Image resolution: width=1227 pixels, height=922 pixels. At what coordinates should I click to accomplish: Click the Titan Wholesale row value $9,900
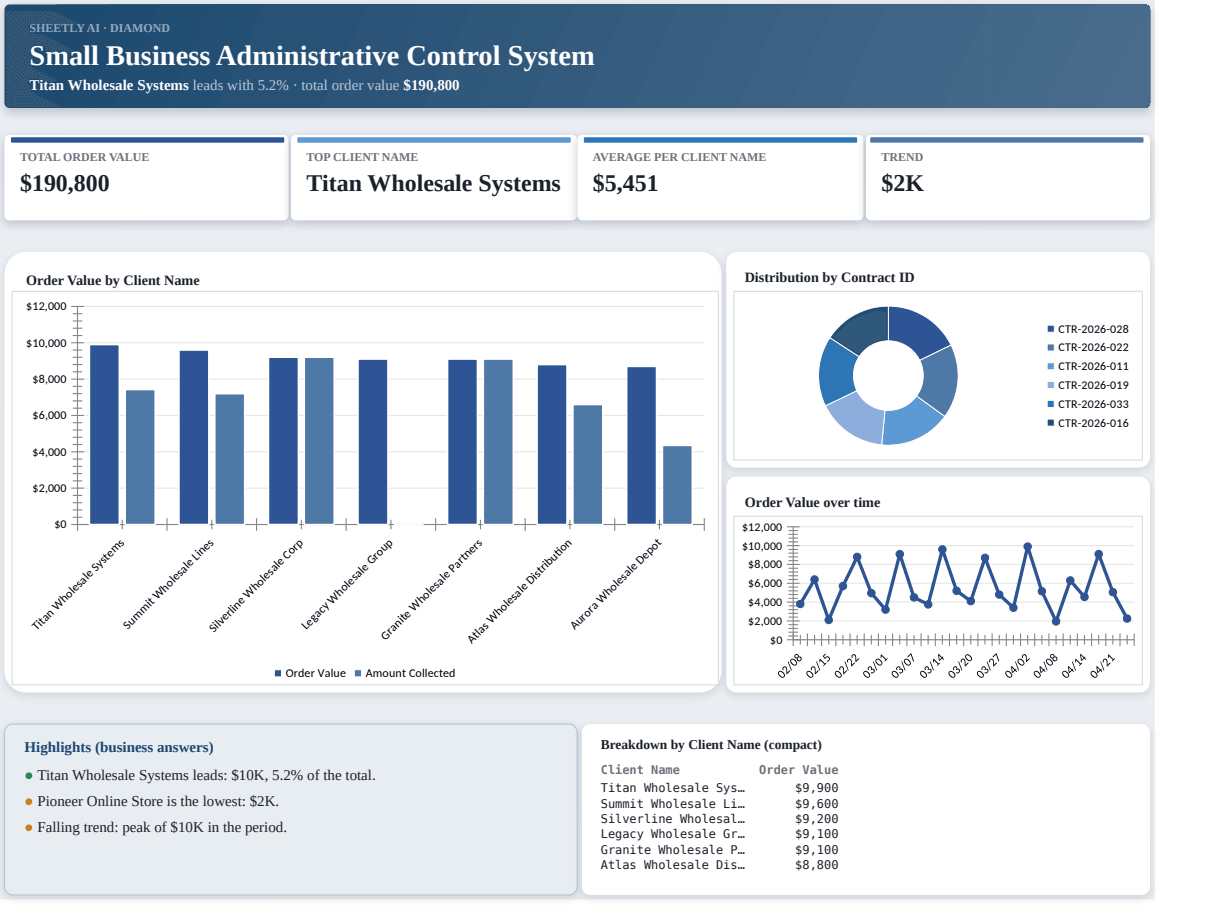tap(817, 788)
